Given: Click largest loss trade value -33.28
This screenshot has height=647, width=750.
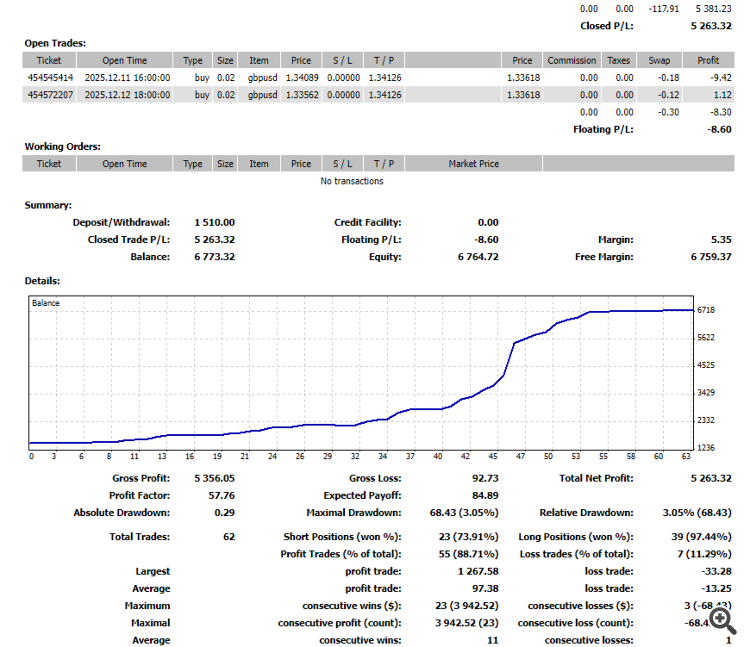Looking at the screenshot, I should point(716,571).
